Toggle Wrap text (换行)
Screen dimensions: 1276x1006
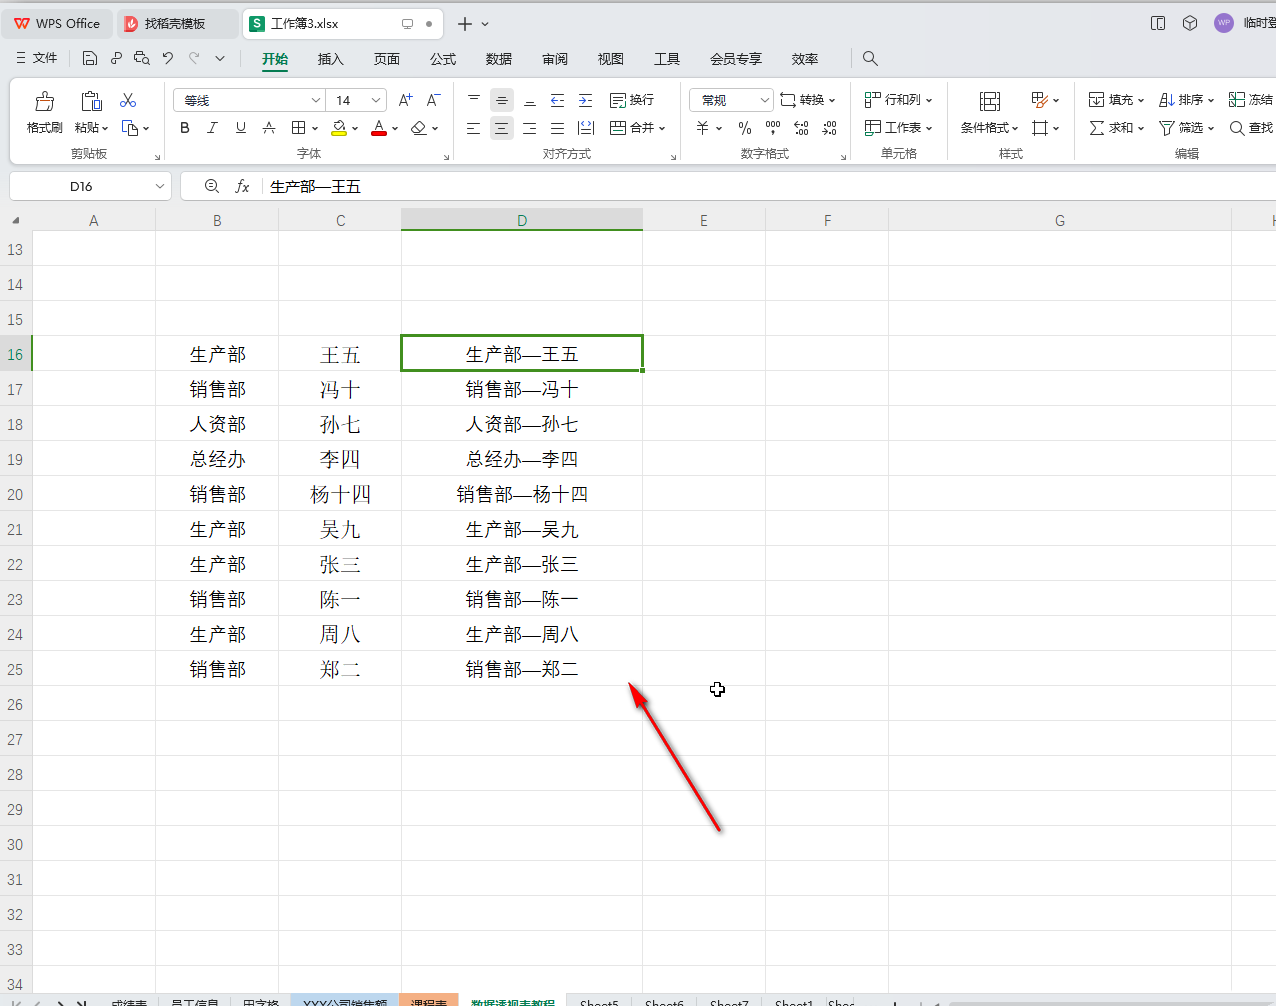pyautogui.click(x=632, y=100)
